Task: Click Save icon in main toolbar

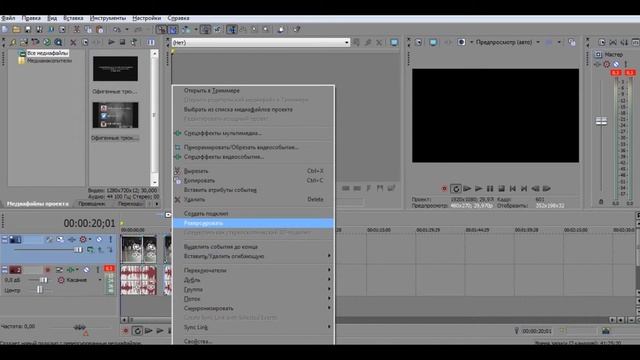Action: pos(28,29)
